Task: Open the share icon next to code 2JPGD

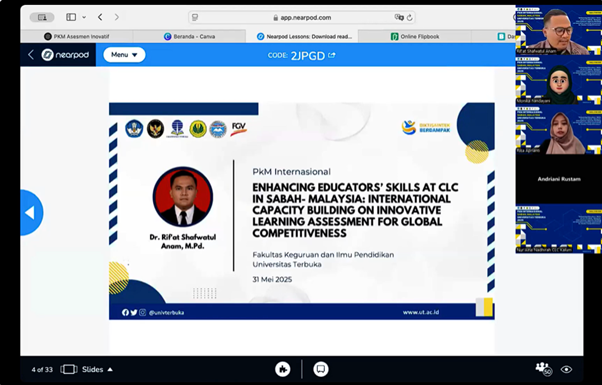Action: point(332,55)
